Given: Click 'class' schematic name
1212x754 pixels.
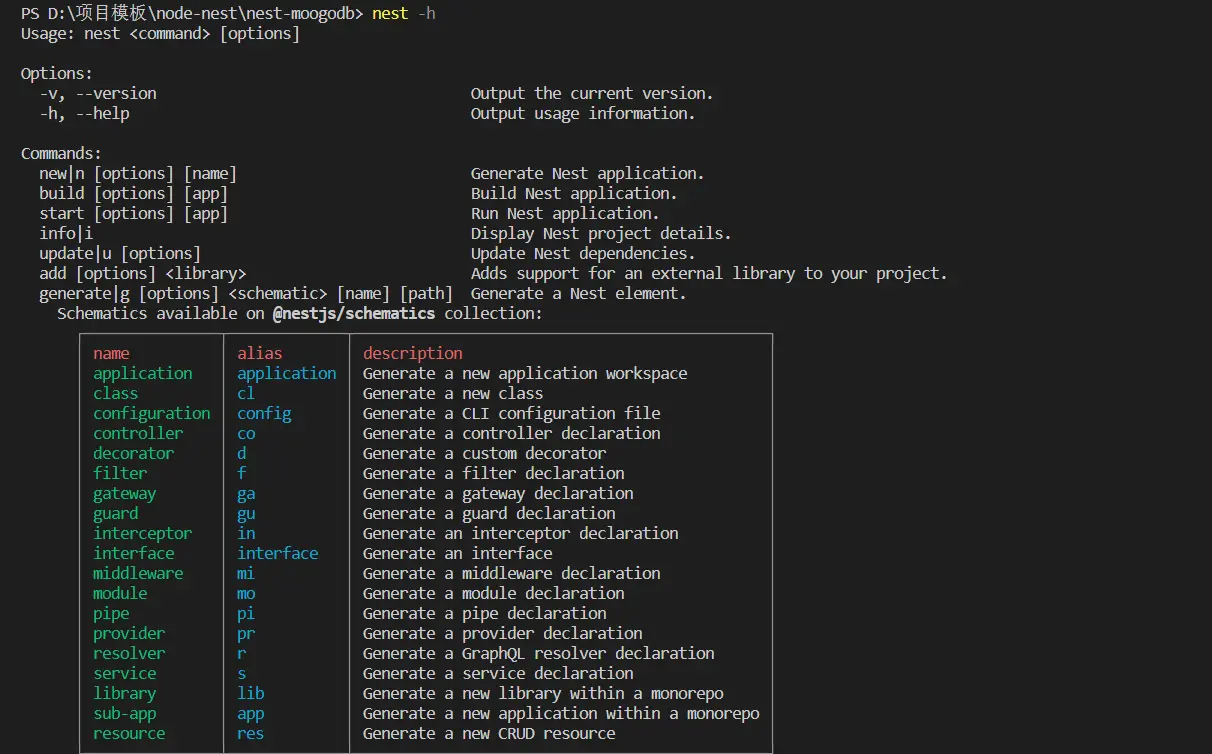Looking at the screenshot, I should [116, 393].
